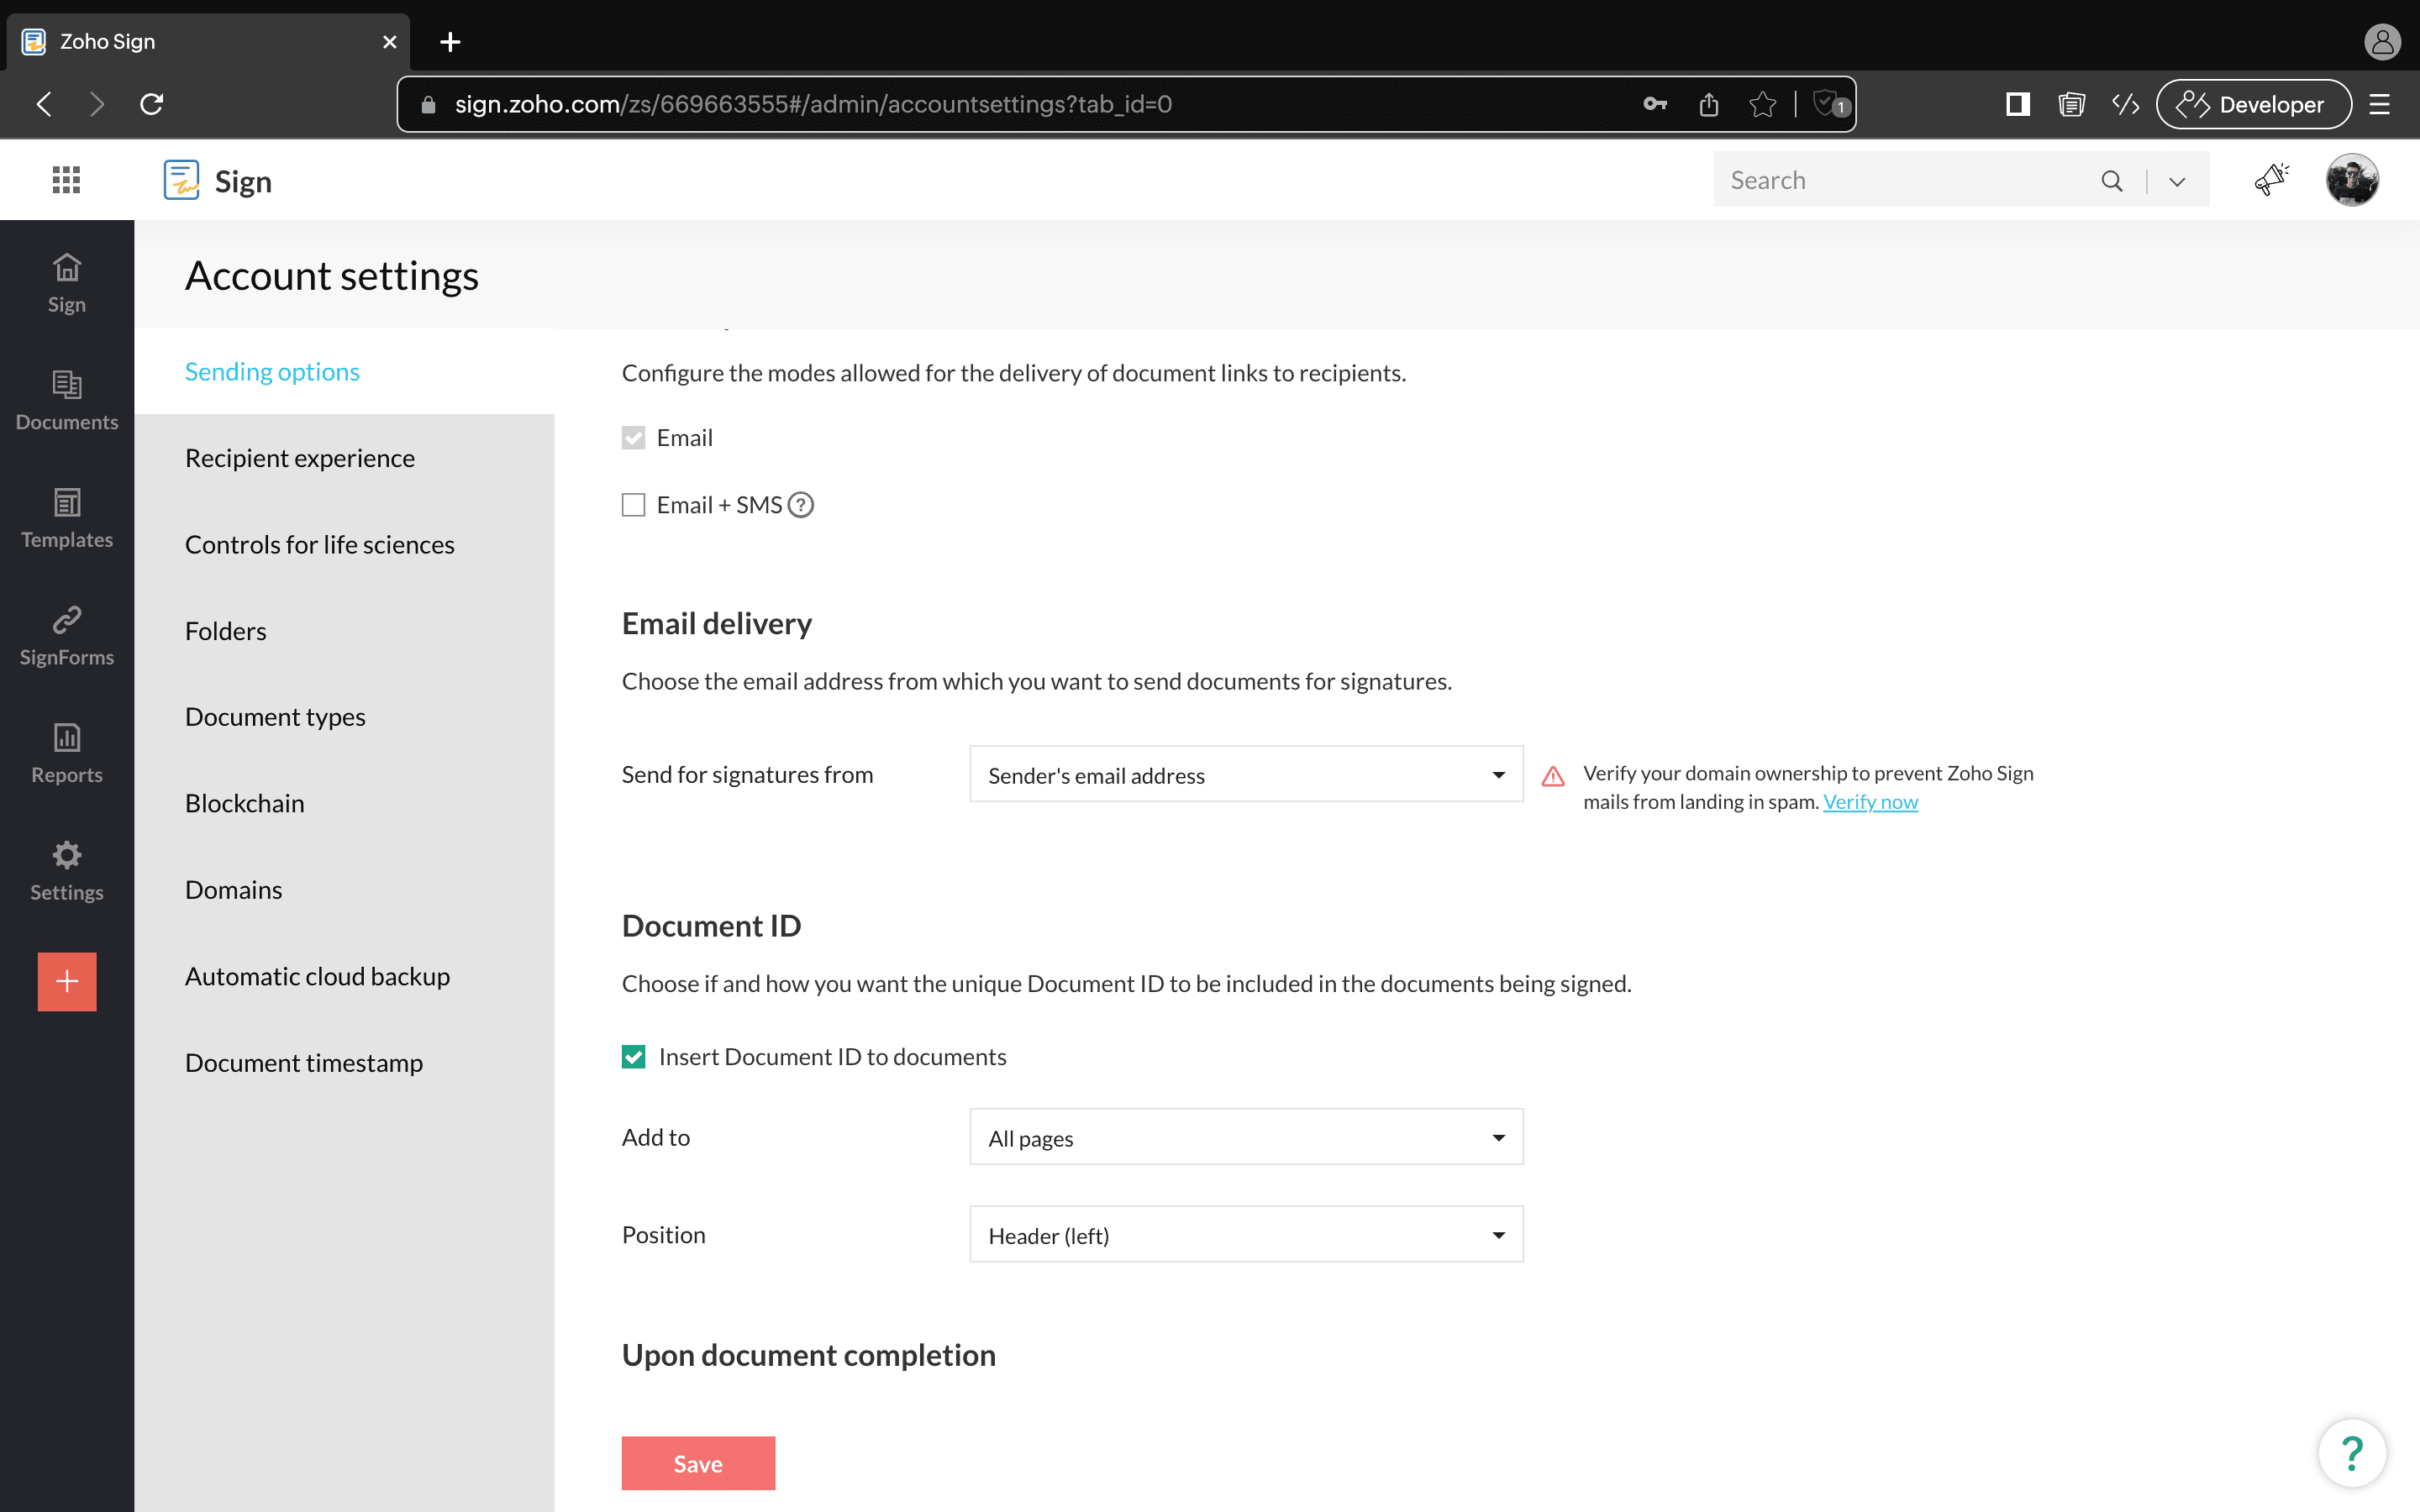Open the Position Header (left) dropdown

tap(1245, 1235)
